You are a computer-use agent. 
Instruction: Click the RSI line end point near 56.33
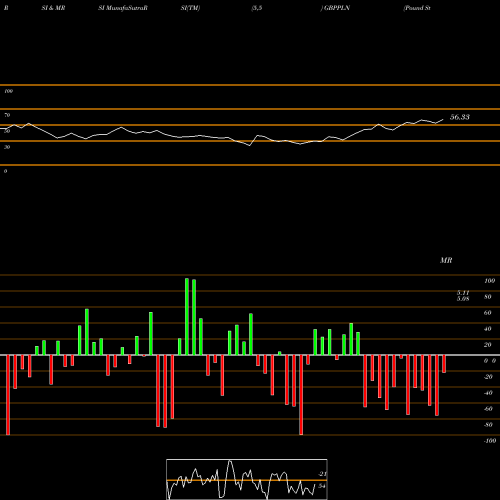pos(443,119)
